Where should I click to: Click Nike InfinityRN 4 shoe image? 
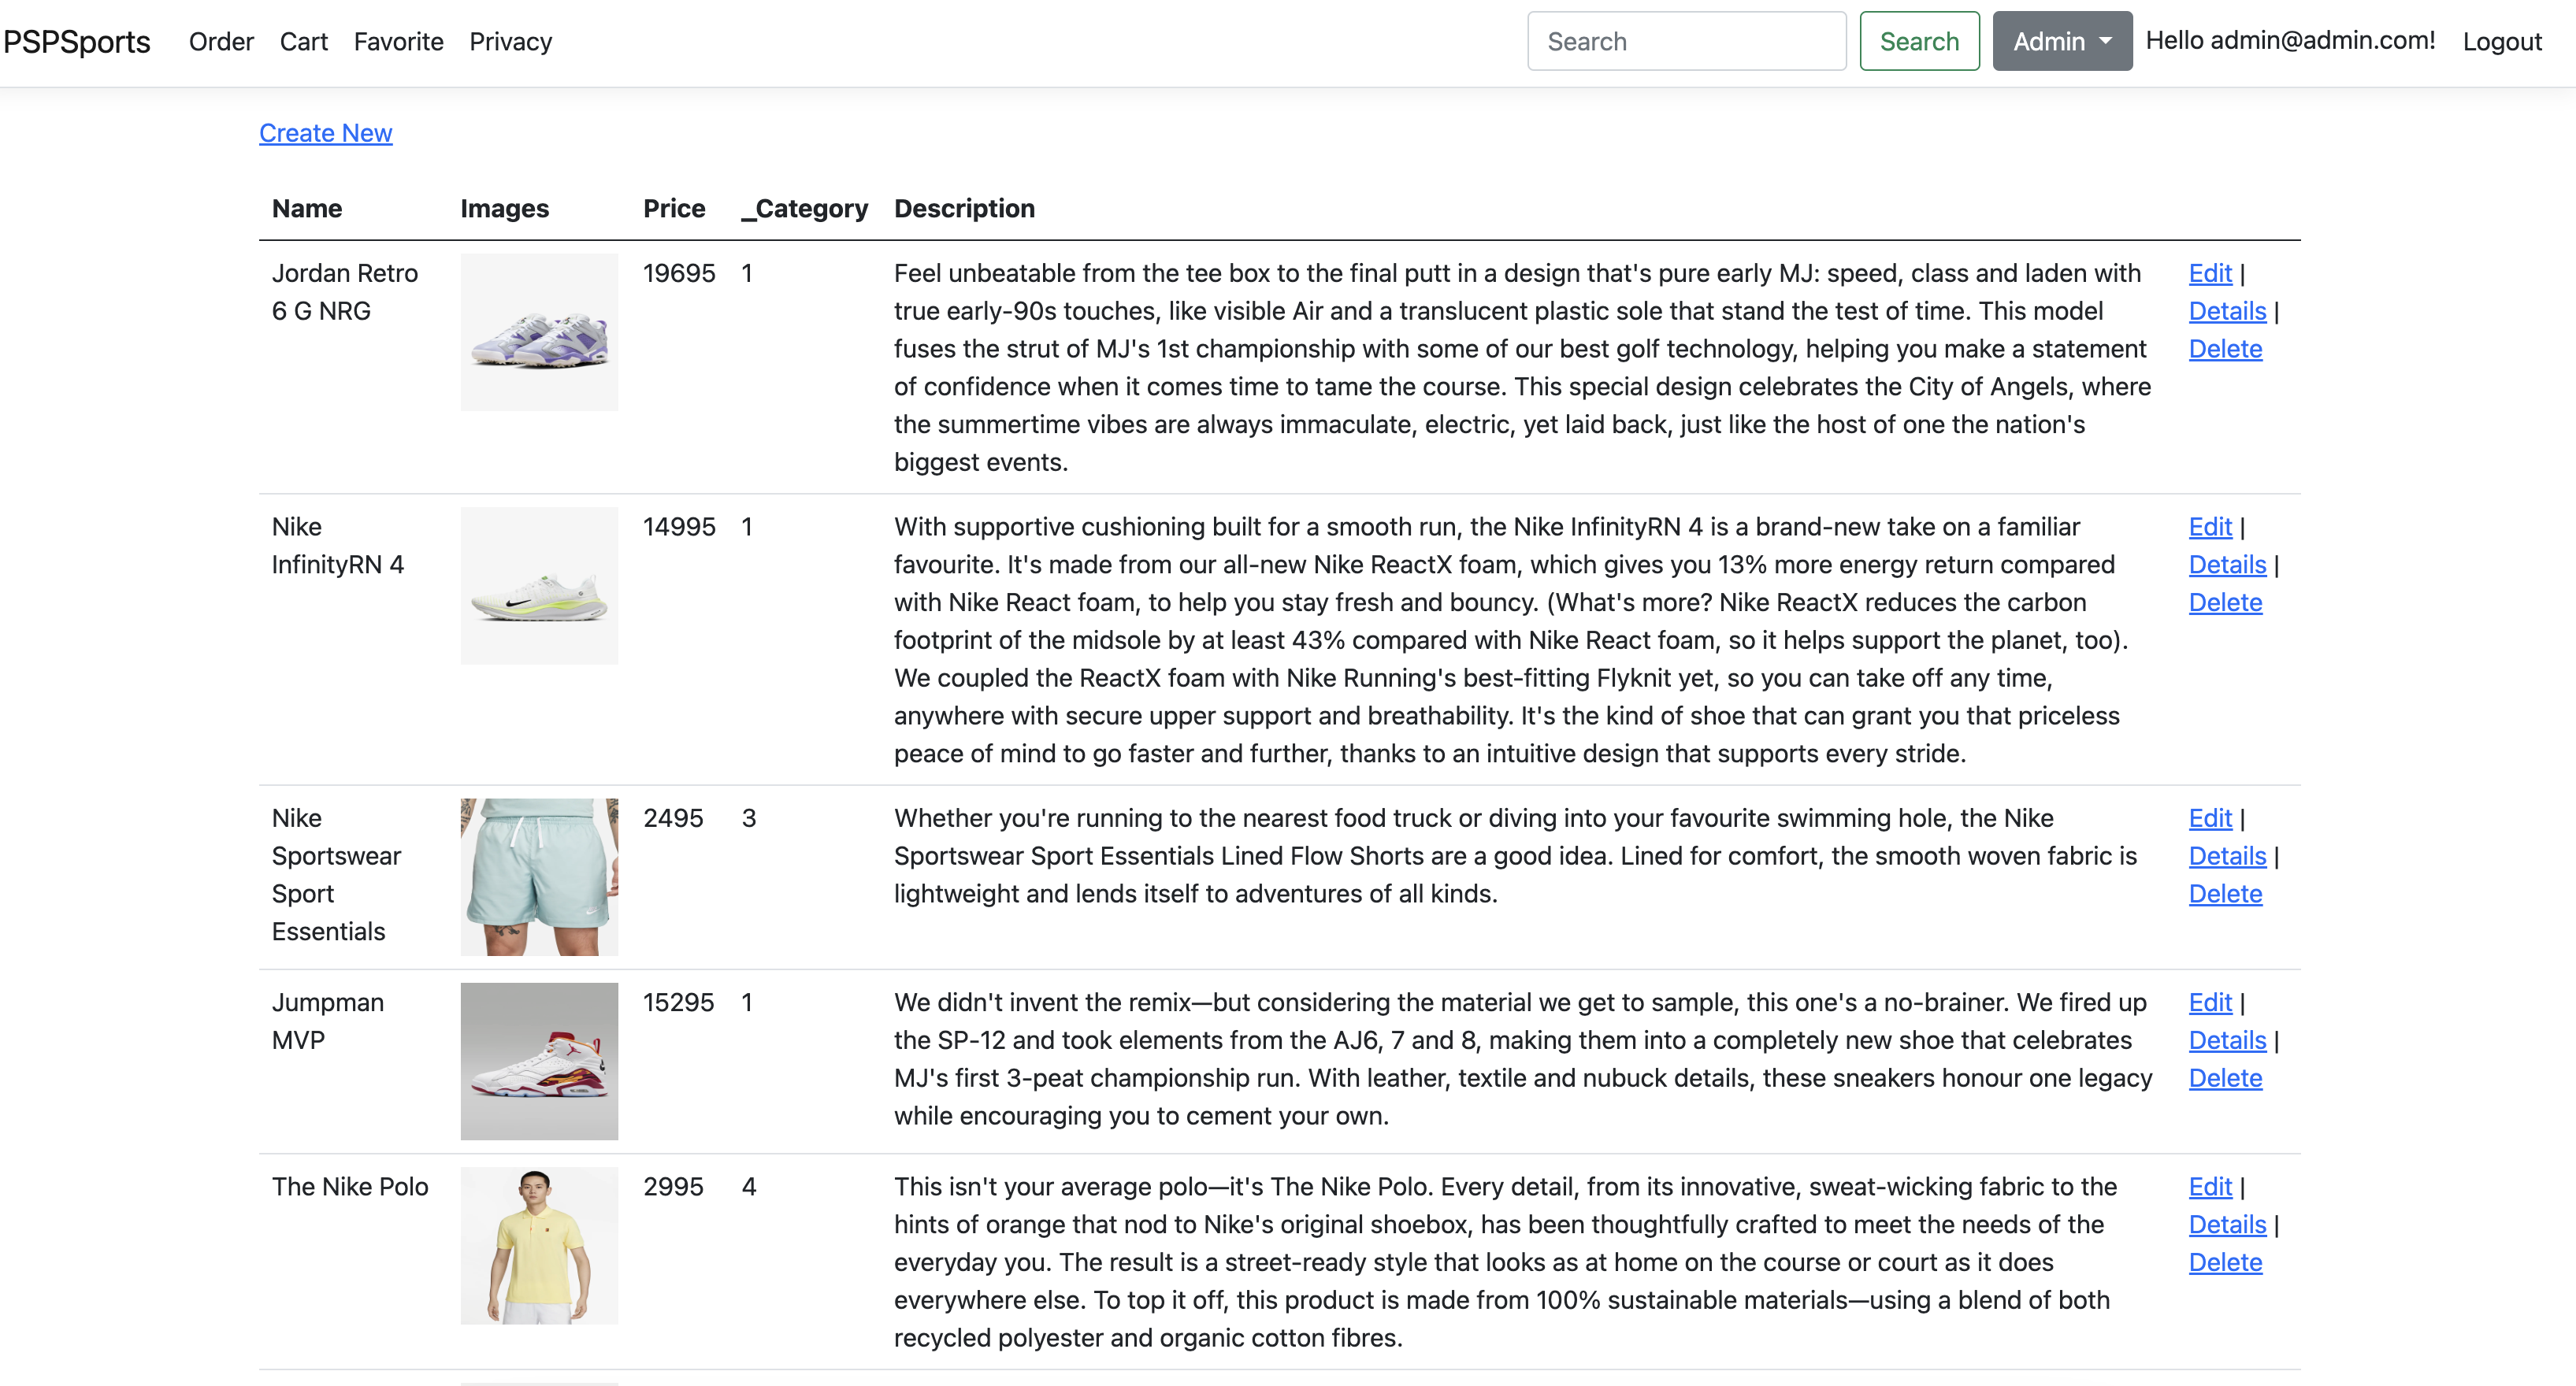pos(539,585)
